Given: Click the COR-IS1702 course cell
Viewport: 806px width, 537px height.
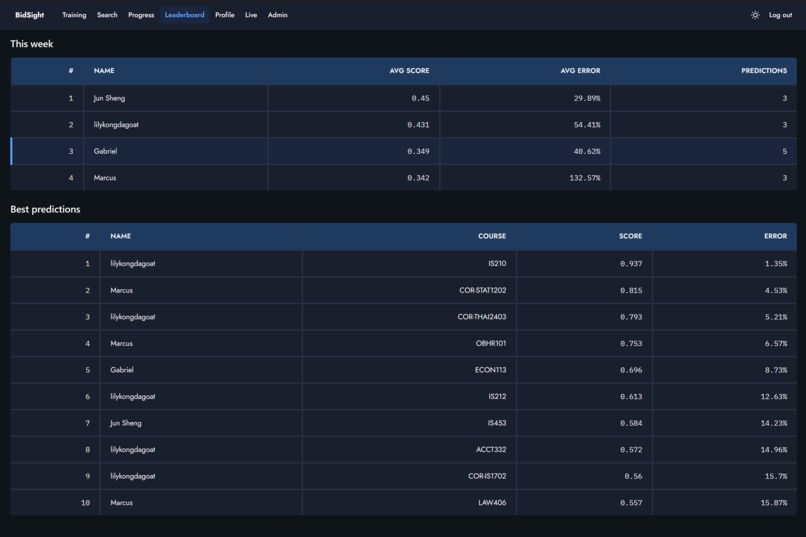Looking at the screenshot, I should point(487,476).
